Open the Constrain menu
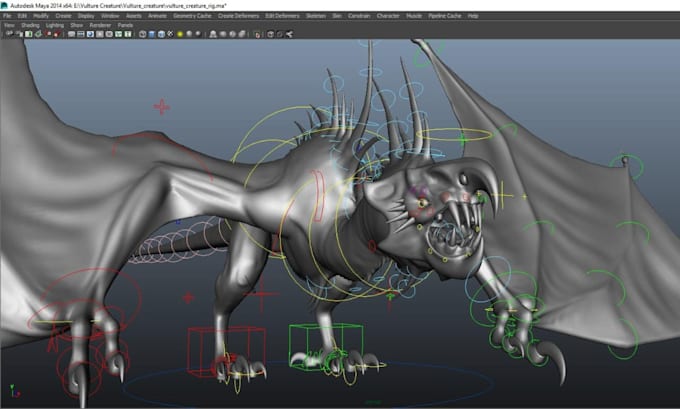 click(x=359, y=16)
